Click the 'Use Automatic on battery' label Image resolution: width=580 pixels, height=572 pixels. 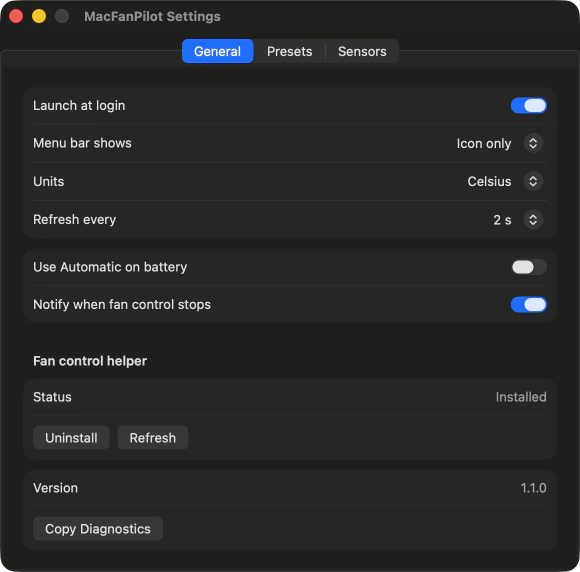point(110,267)
